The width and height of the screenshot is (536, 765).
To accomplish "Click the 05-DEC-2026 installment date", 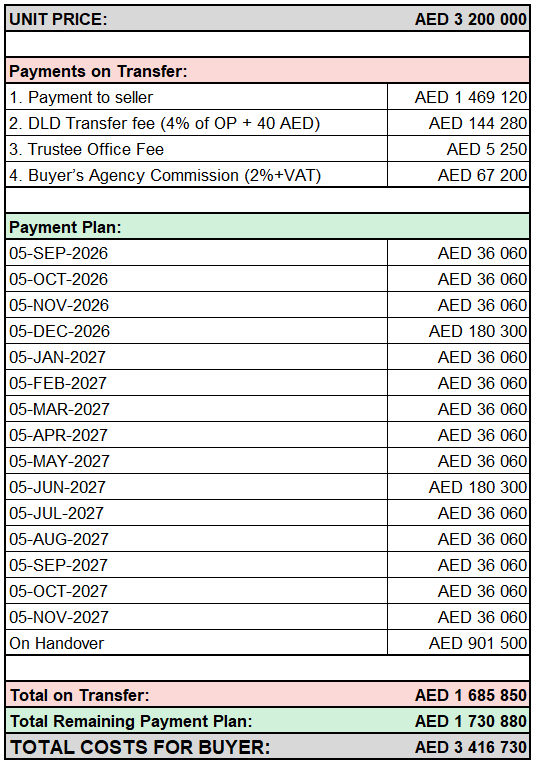I will [x=60, y=331].
